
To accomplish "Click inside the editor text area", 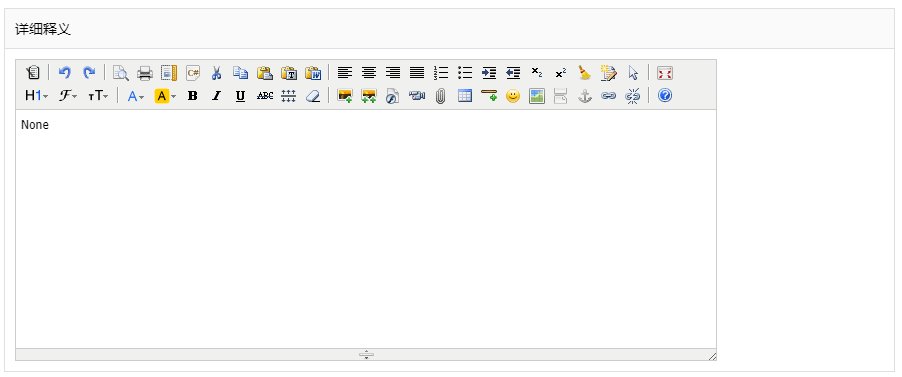I will click(x=366, y=229).
